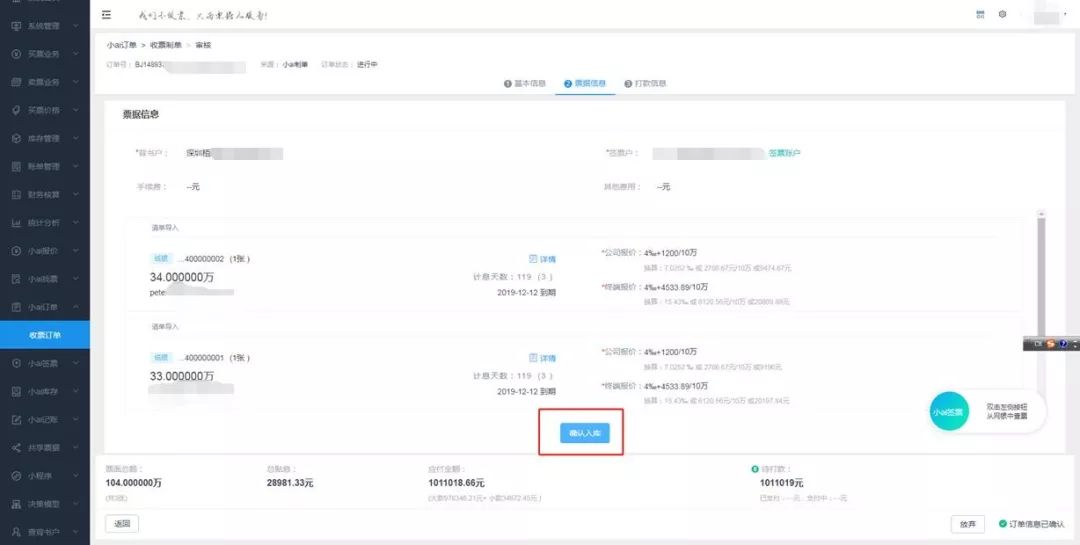Screen dimensions: 1080x545
Task: Click the 34.000000万 bill amount
Action: pos(182,277)
